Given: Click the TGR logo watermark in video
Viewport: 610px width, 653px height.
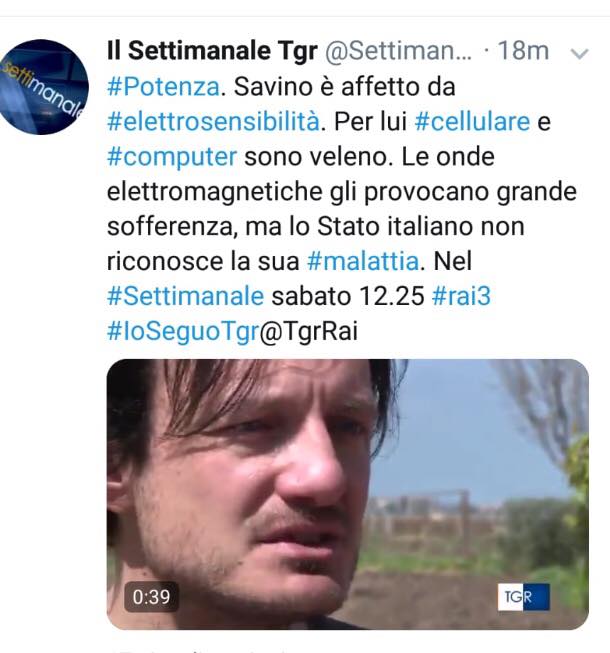Looking at the screenshot, I should [524, 597].
